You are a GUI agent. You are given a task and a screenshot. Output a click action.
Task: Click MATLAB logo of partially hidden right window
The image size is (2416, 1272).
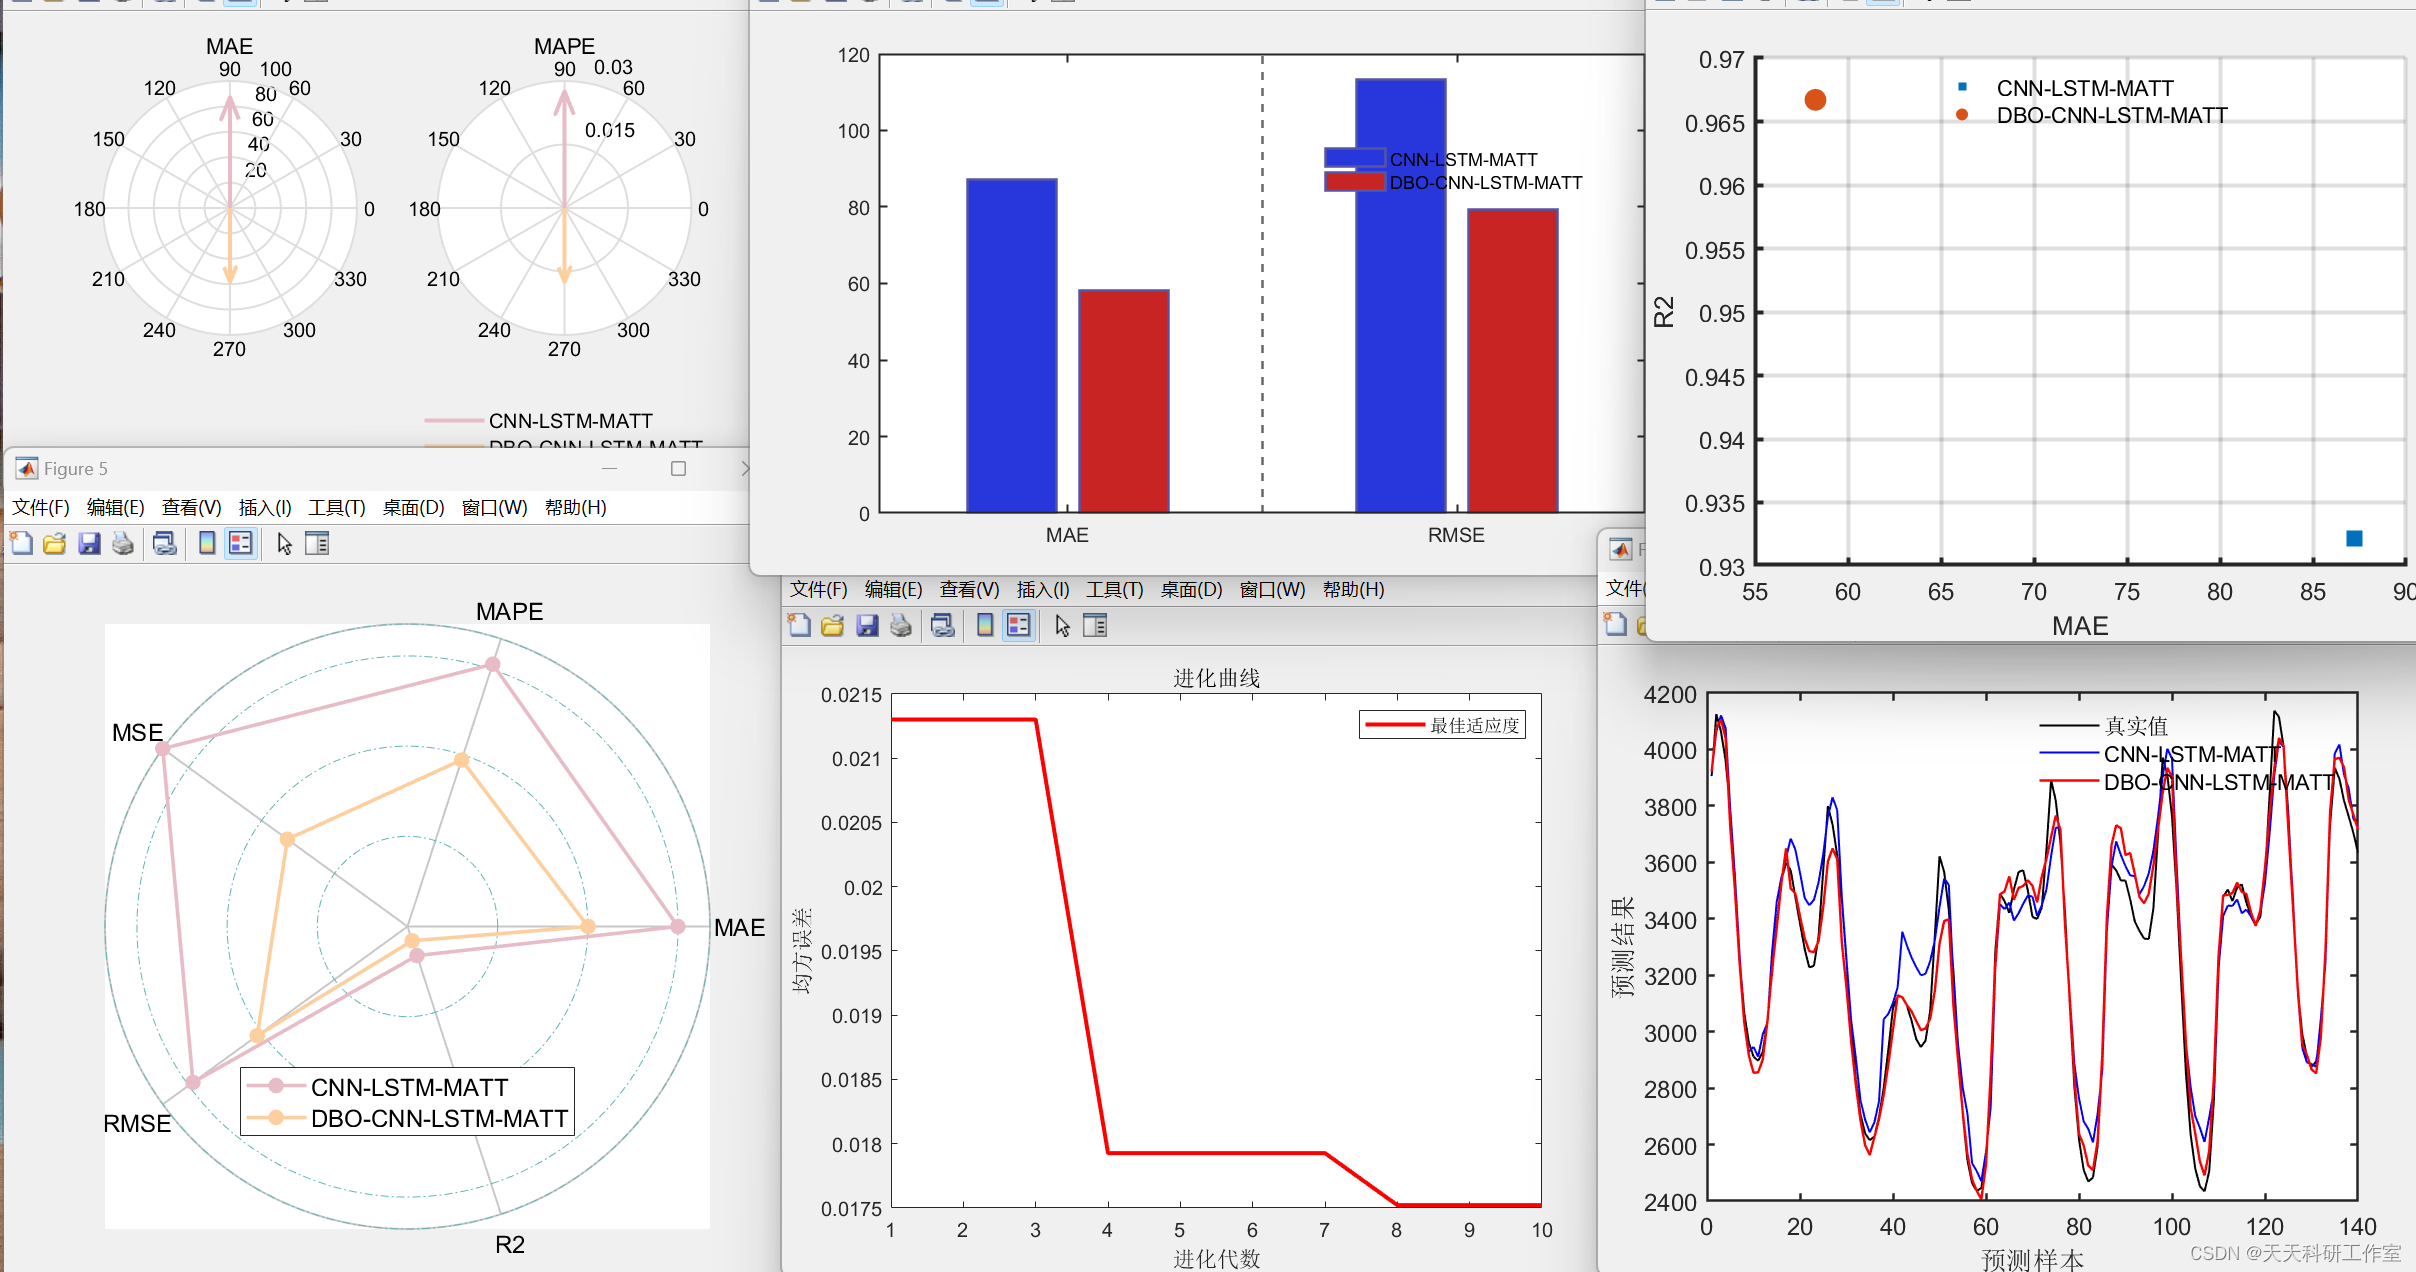click(1621, 549)
